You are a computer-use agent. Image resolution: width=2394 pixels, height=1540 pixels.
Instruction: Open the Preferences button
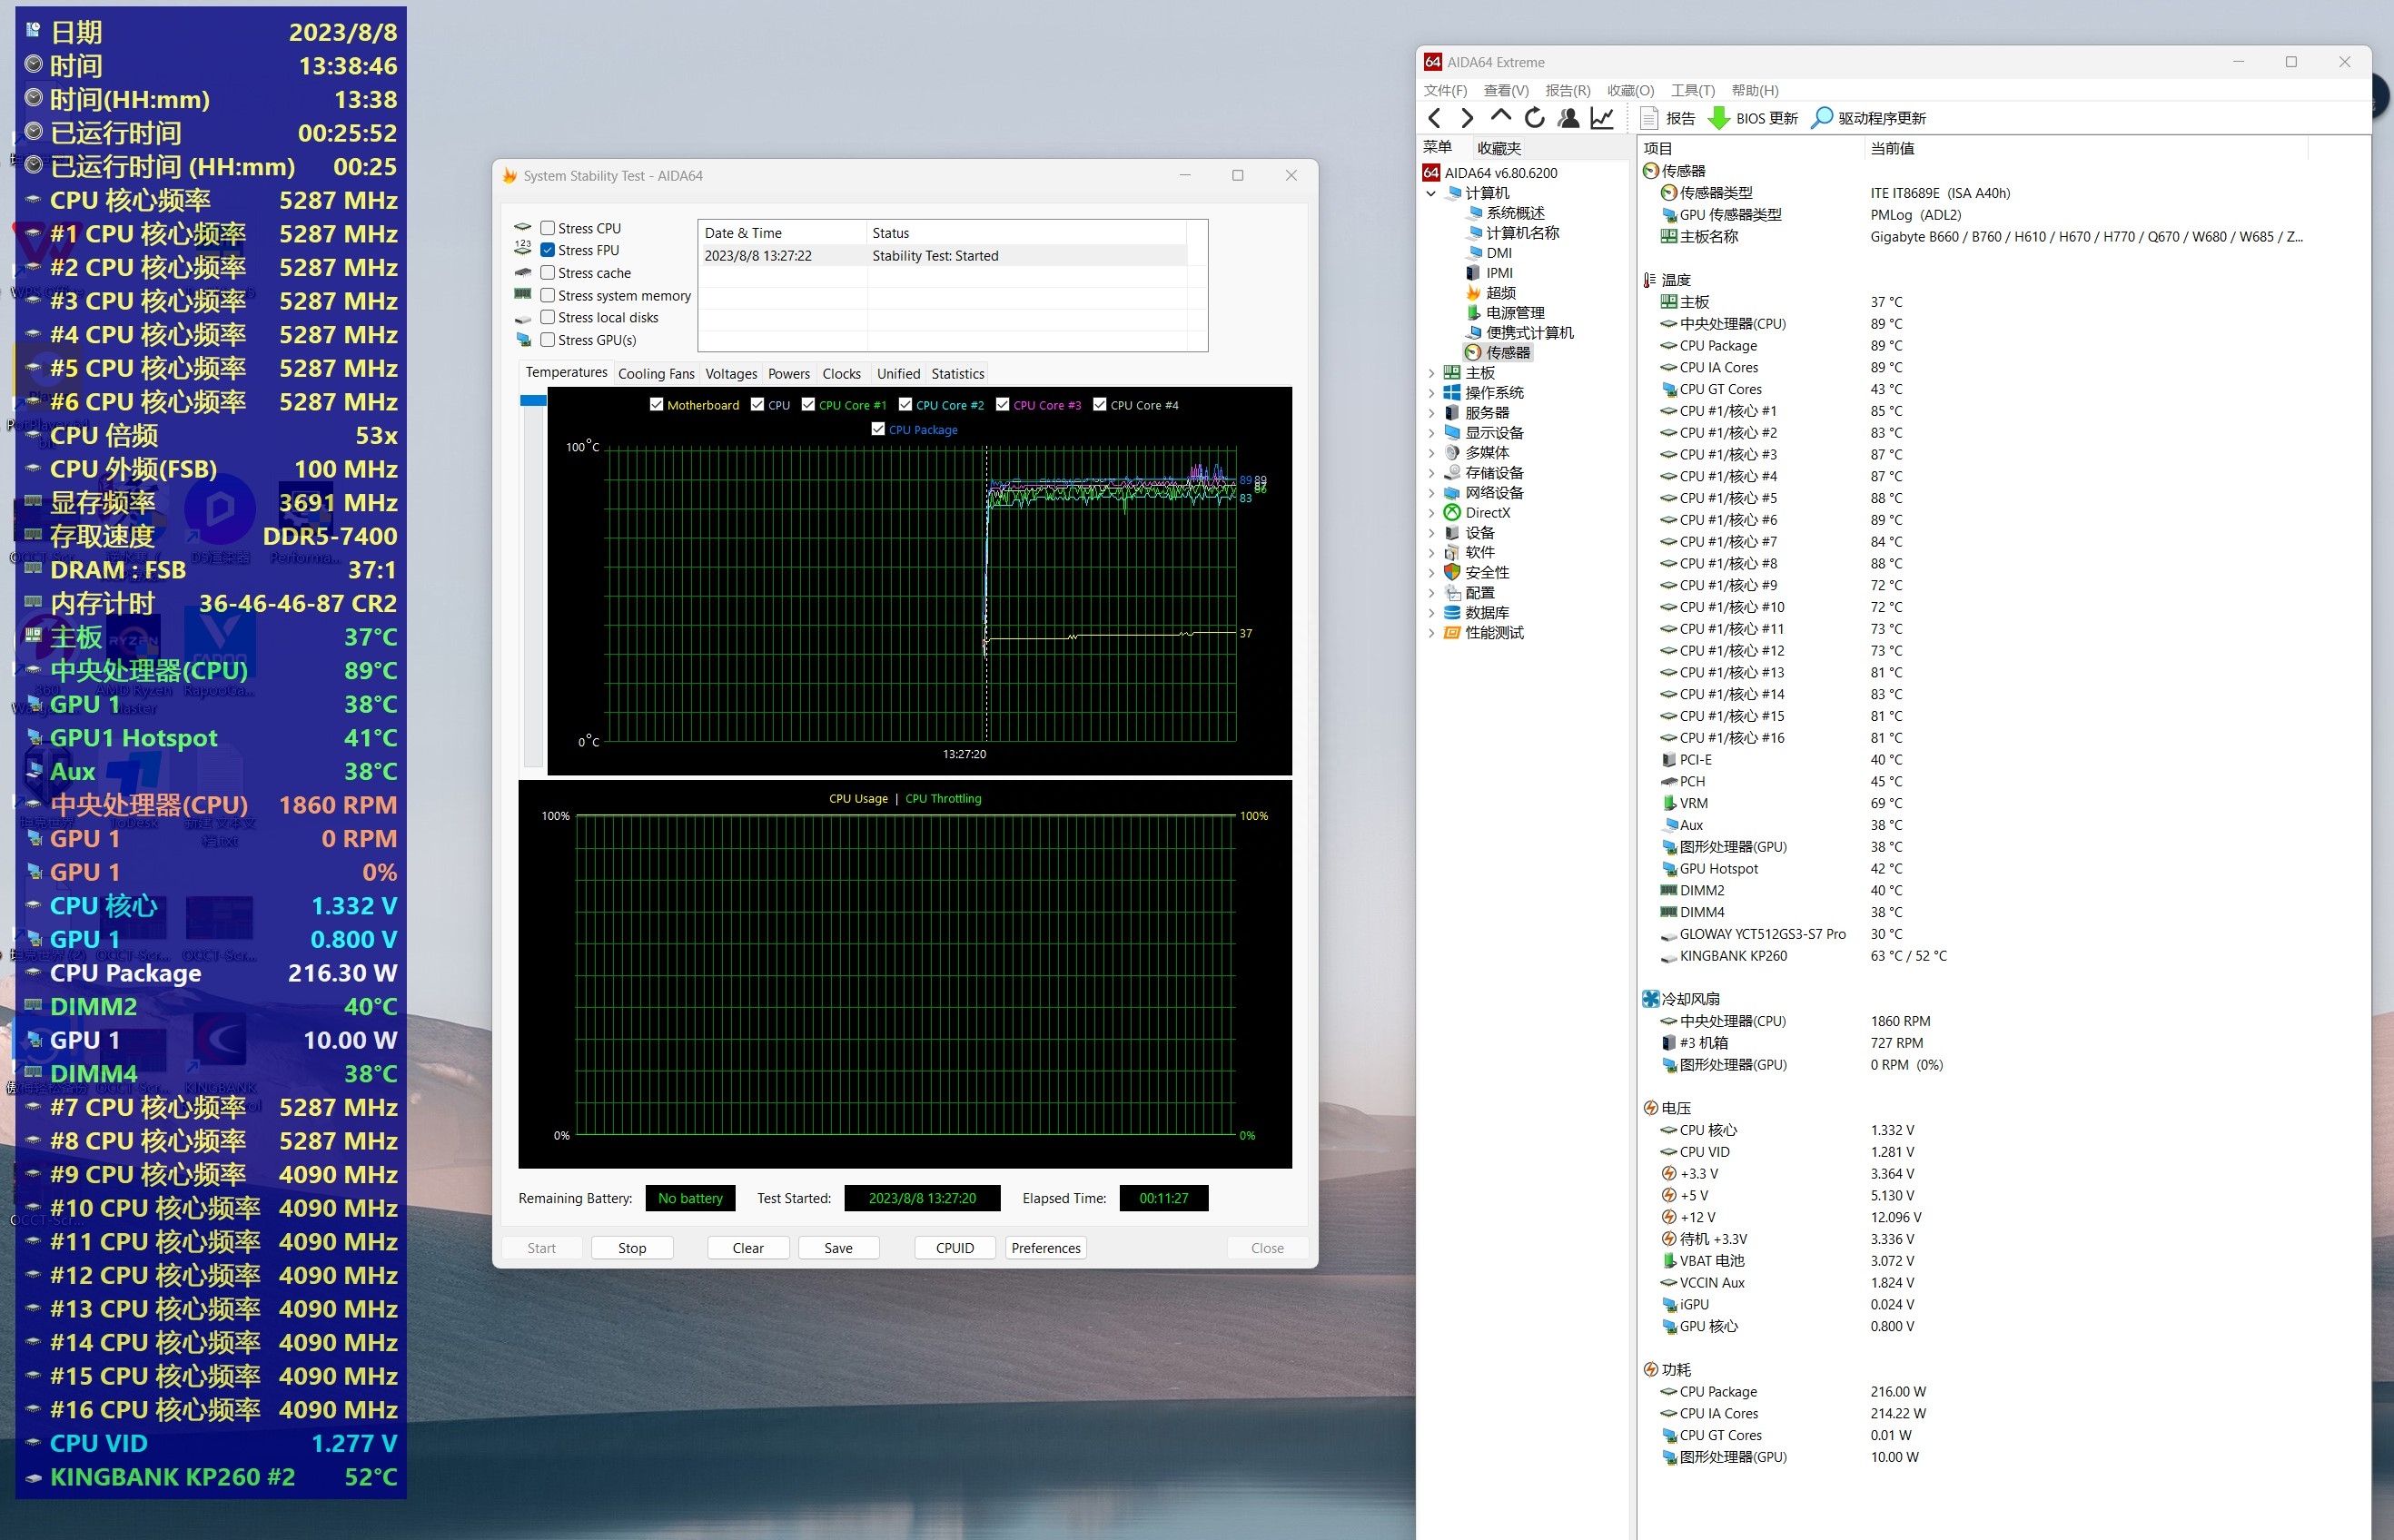tap(1046, 1248)
